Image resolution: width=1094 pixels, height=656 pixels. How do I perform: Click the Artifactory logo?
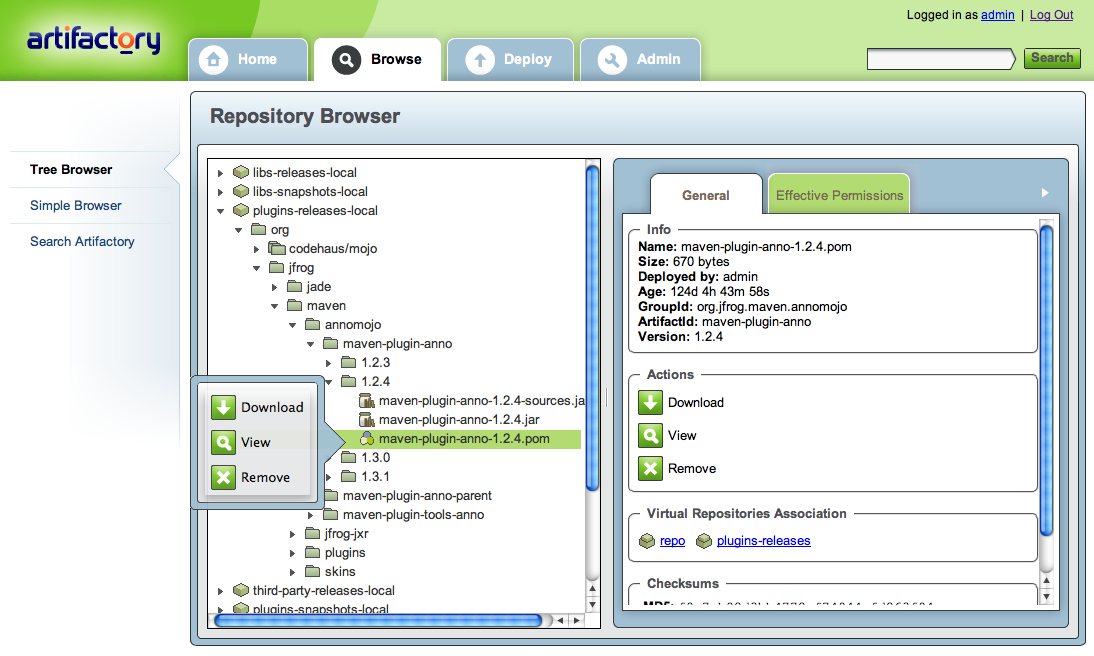pos(93,40)
